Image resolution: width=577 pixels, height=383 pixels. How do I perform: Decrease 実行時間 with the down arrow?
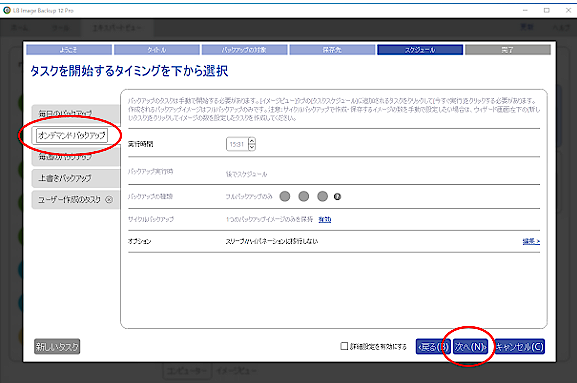coord(252,147)
